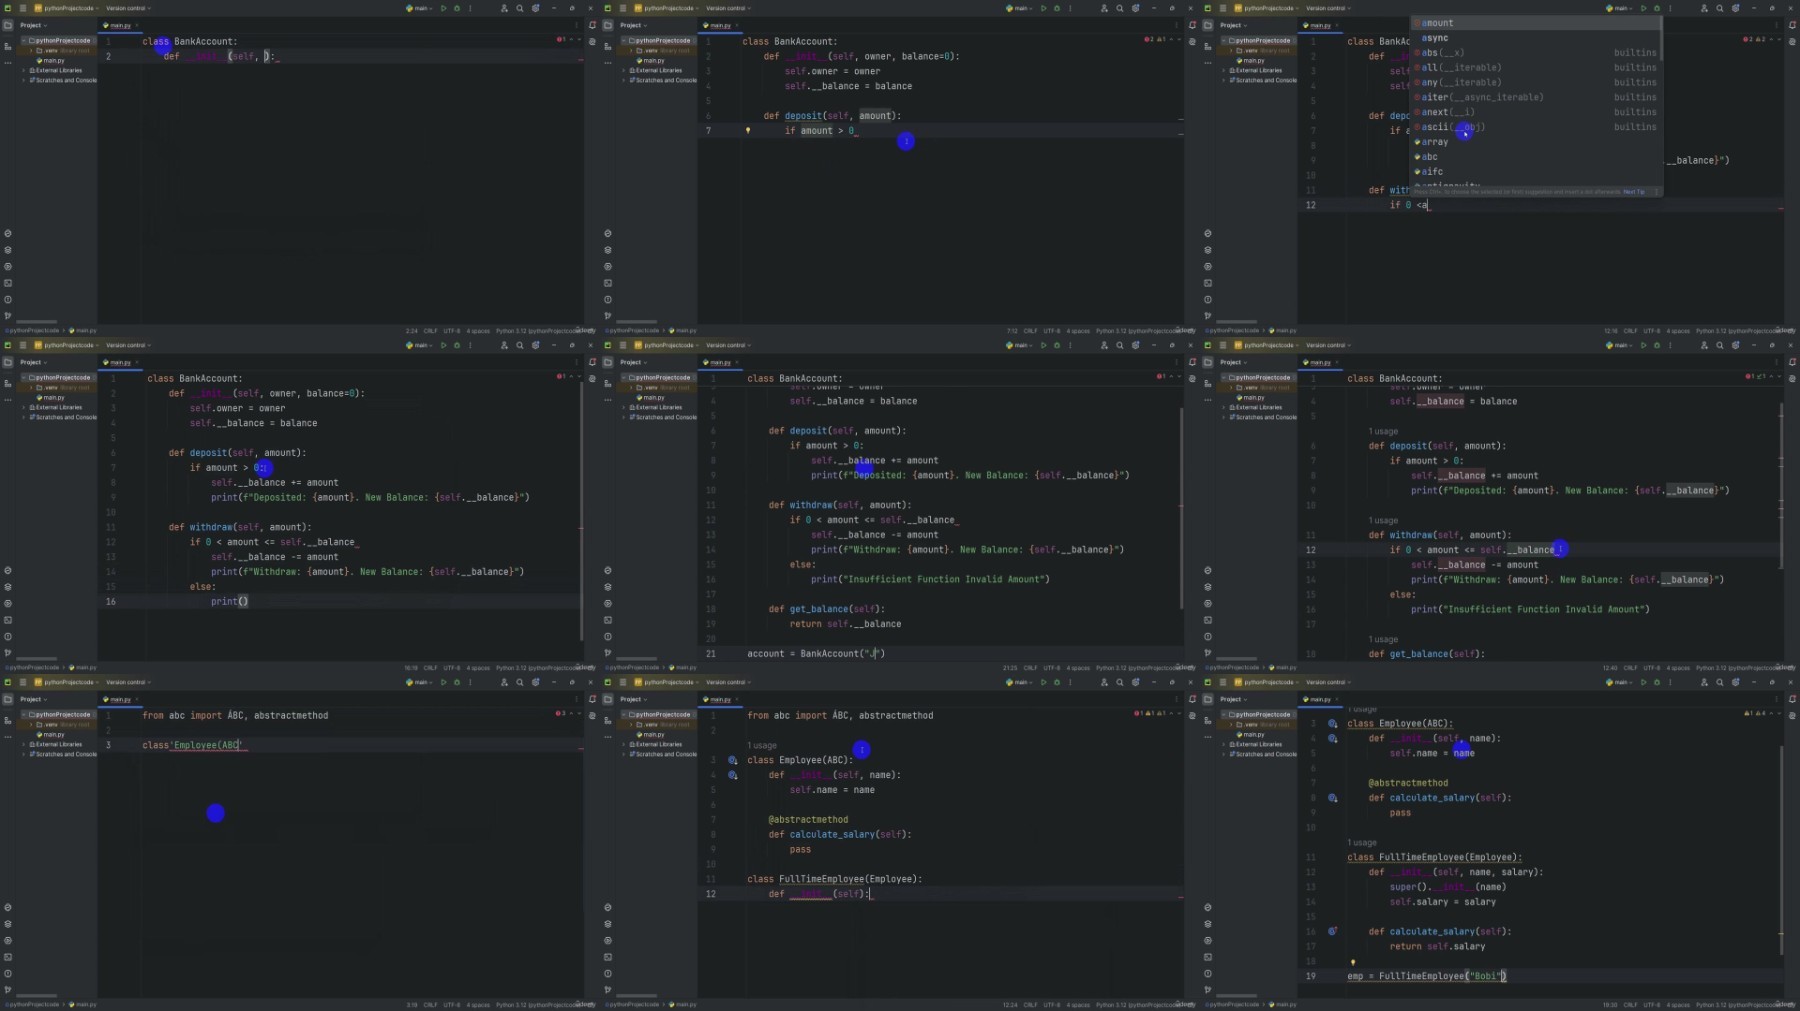This screenshot has width=1800, height=1011.
Task: Click the 'Next Tip' link in the completion popup
Action: point(1633,192)
